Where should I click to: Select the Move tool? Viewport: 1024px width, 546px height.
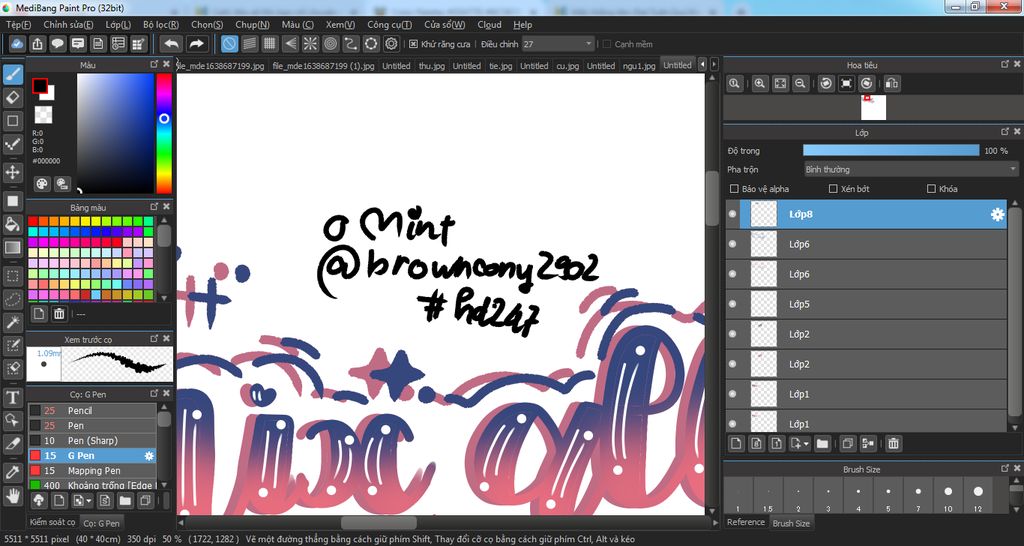[x=12, y=172]
